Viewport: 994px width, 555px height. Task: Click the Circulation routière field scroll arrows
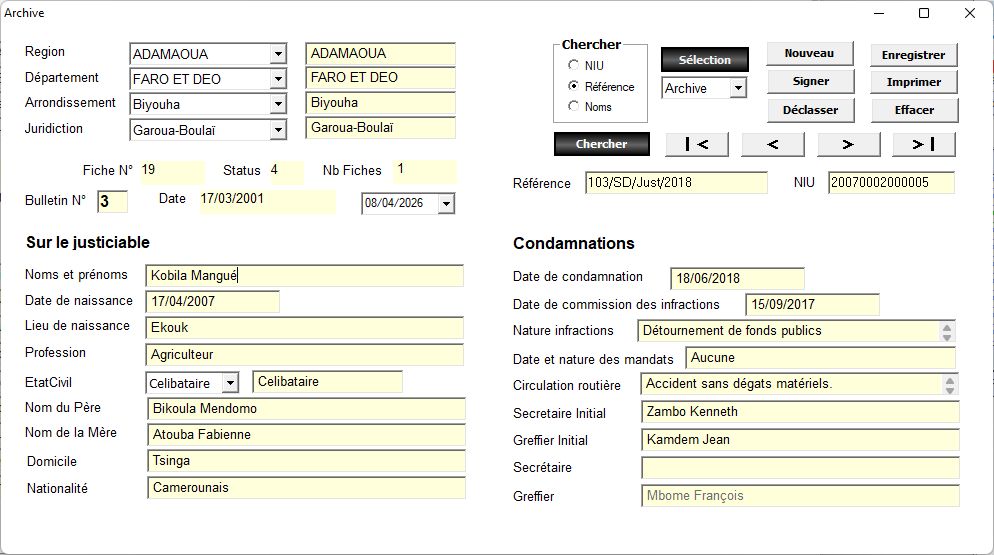[950, 384]
